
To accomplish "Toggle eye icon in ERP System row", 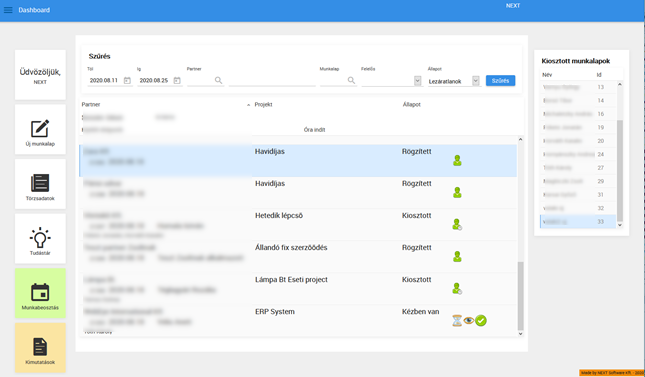I will tap(469, 320).
